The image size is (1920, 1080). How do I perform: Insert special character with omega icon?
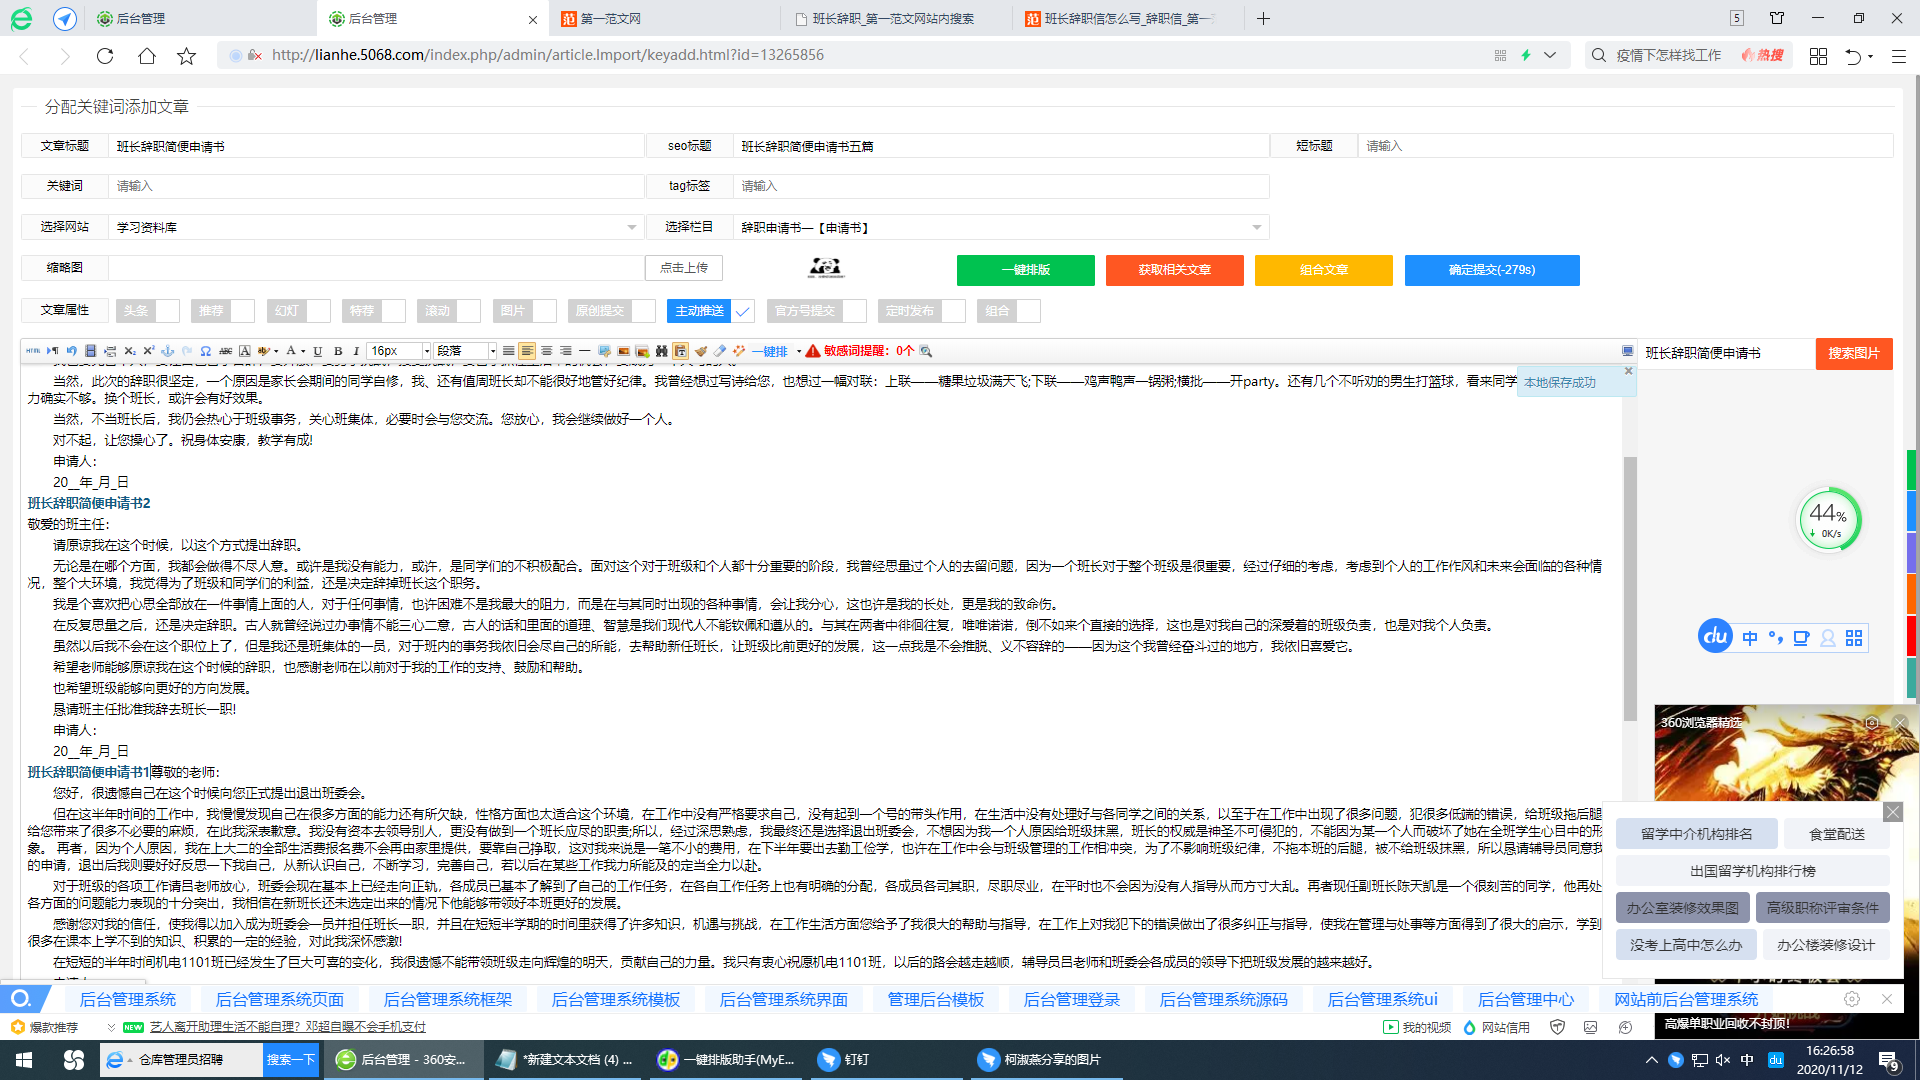pos(205,351)
